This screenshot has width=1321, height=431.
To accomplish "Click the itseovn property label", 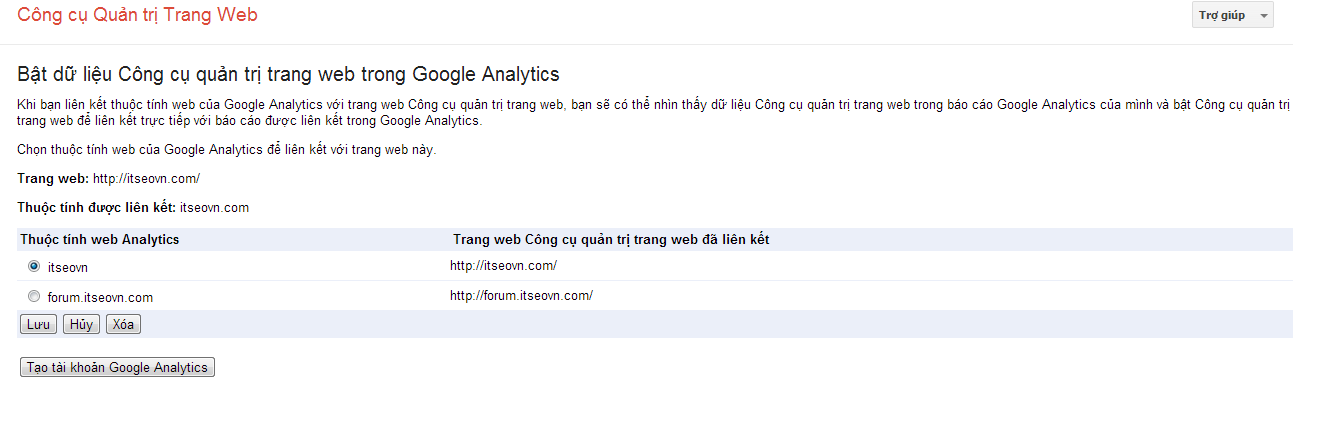I will click(68, 267).
